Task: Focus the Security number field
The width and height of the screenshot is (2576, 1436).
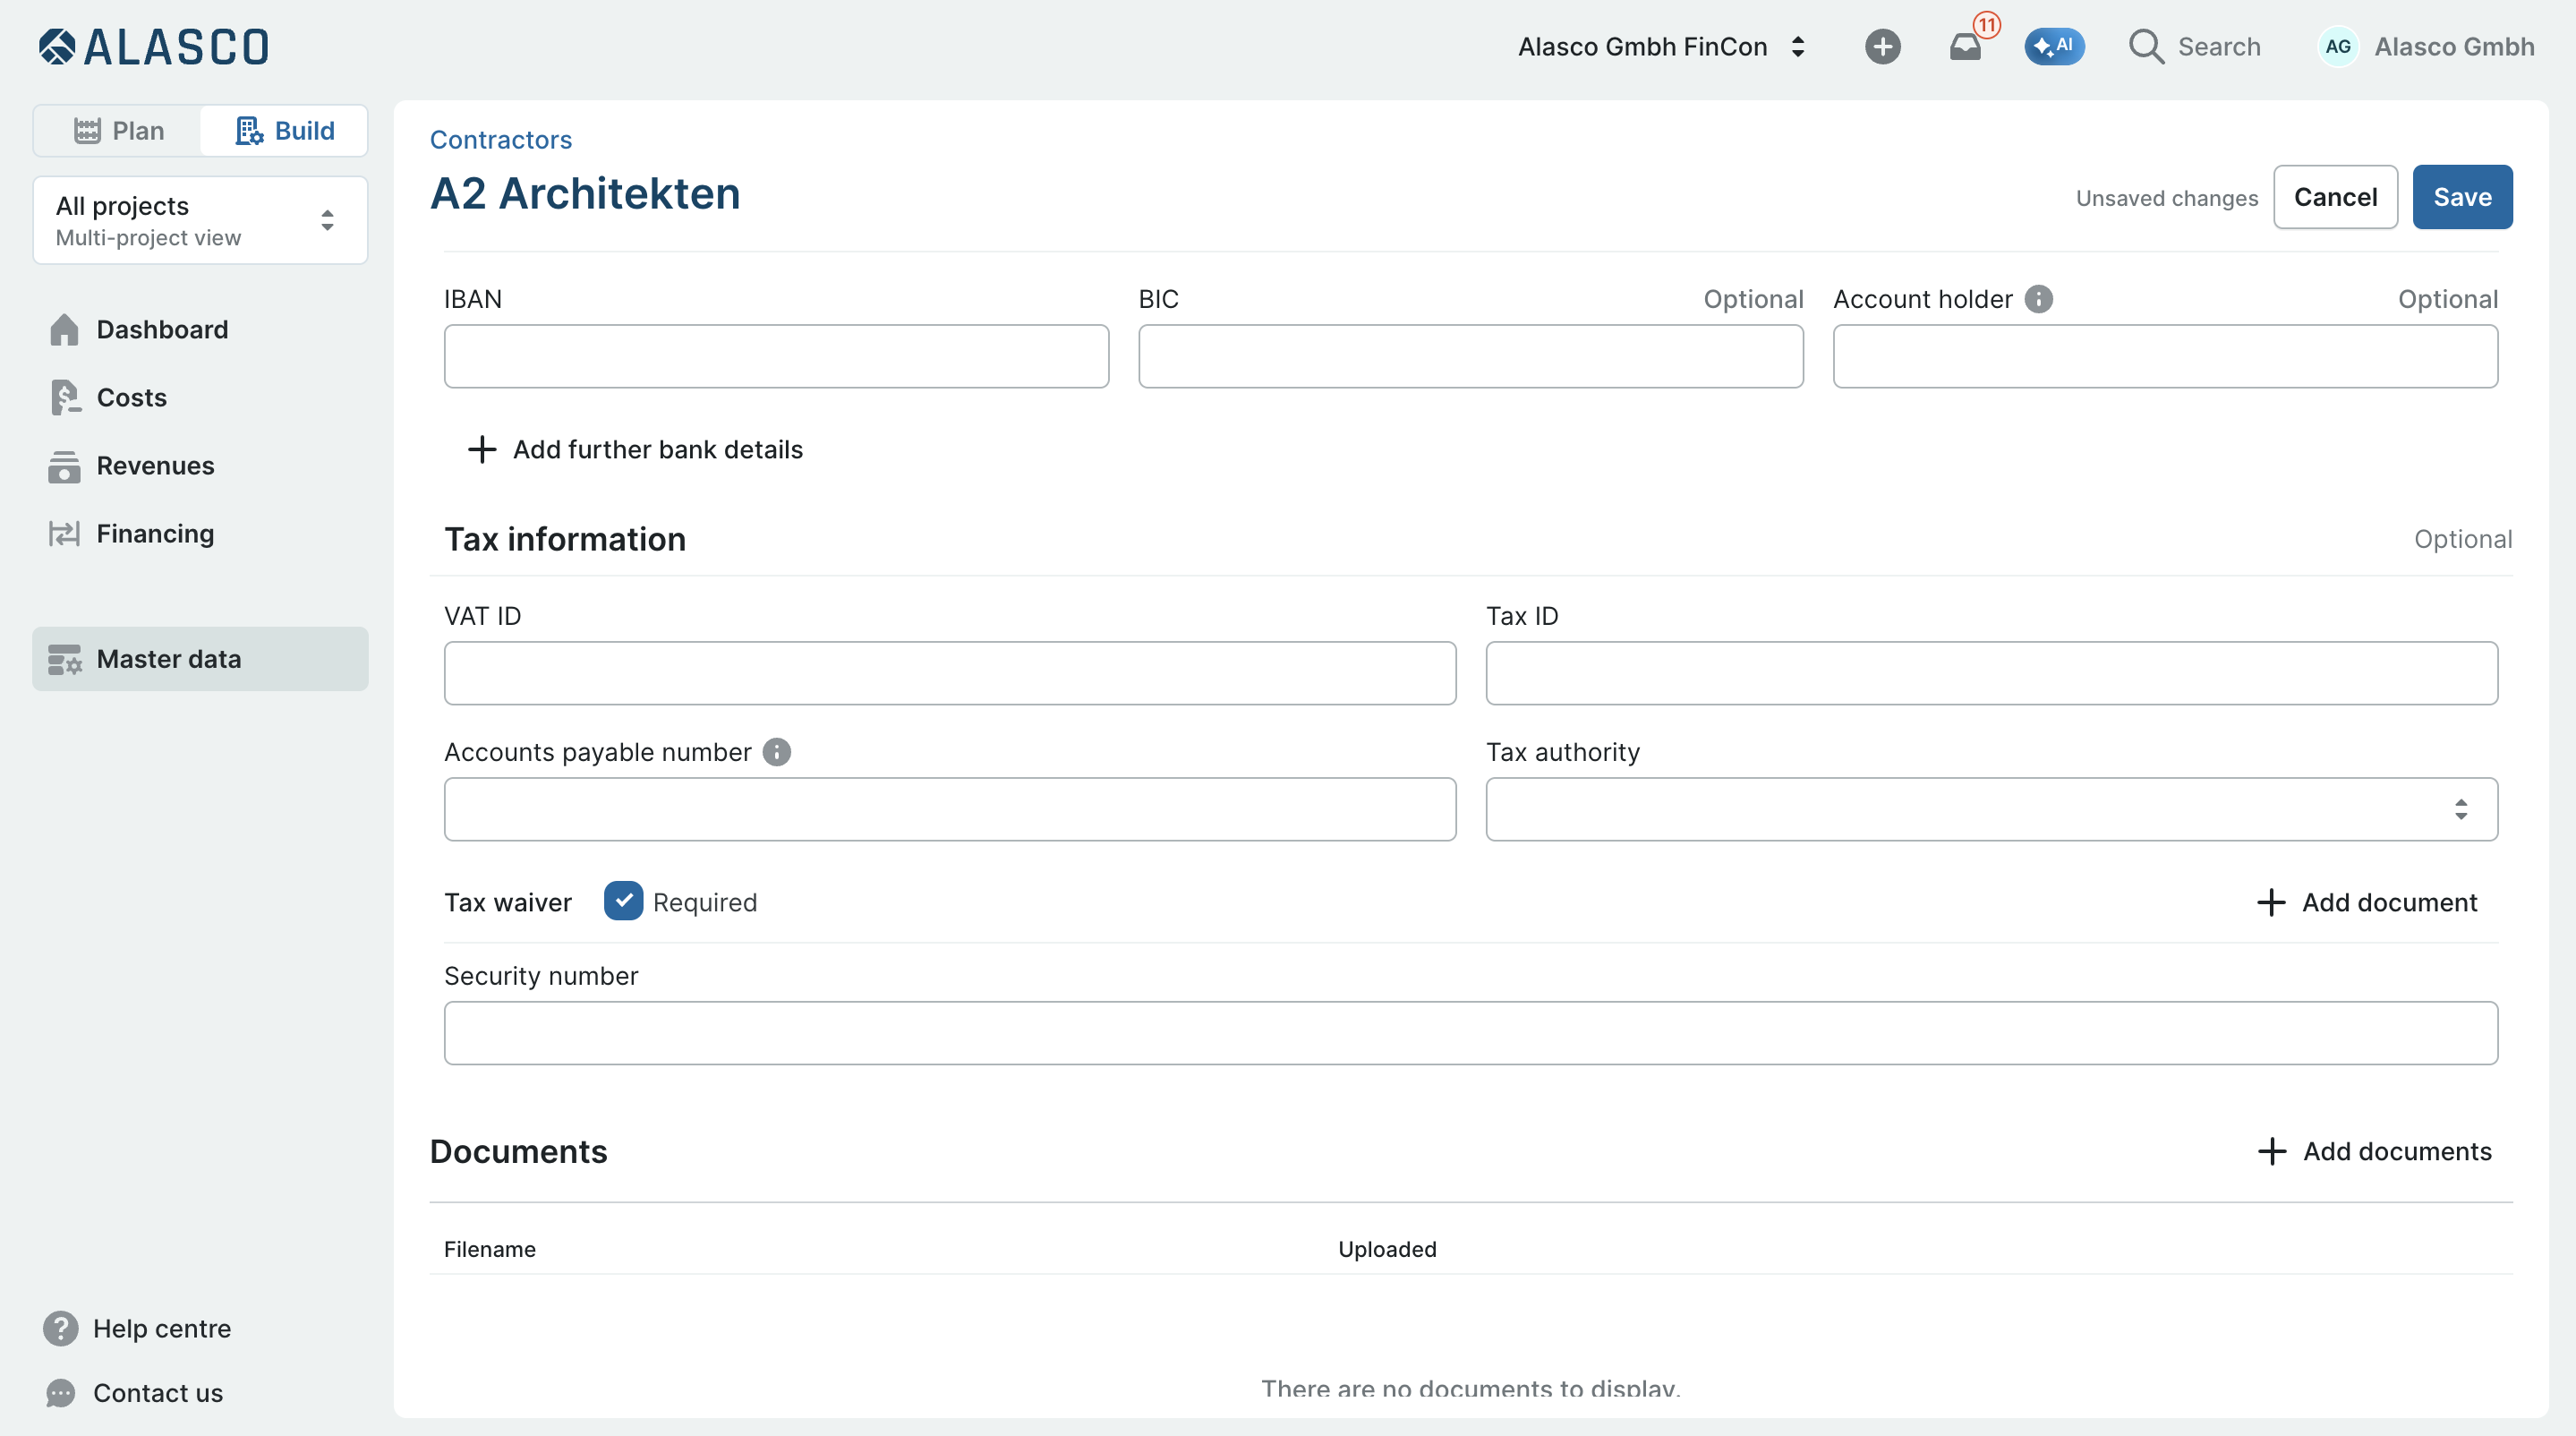Action: tap(1471, 1033)
